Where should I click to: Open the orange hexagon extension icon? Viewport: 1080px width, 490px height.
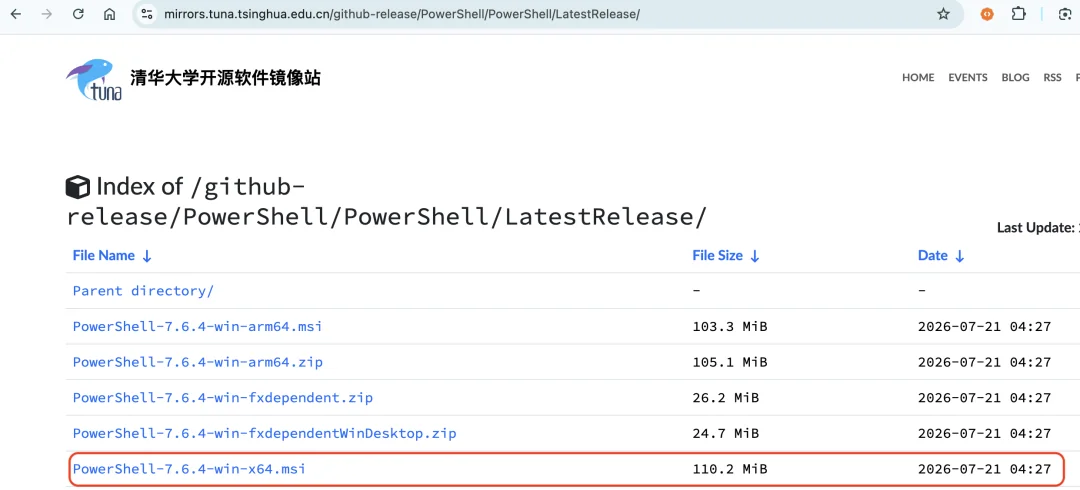(987, 14)
